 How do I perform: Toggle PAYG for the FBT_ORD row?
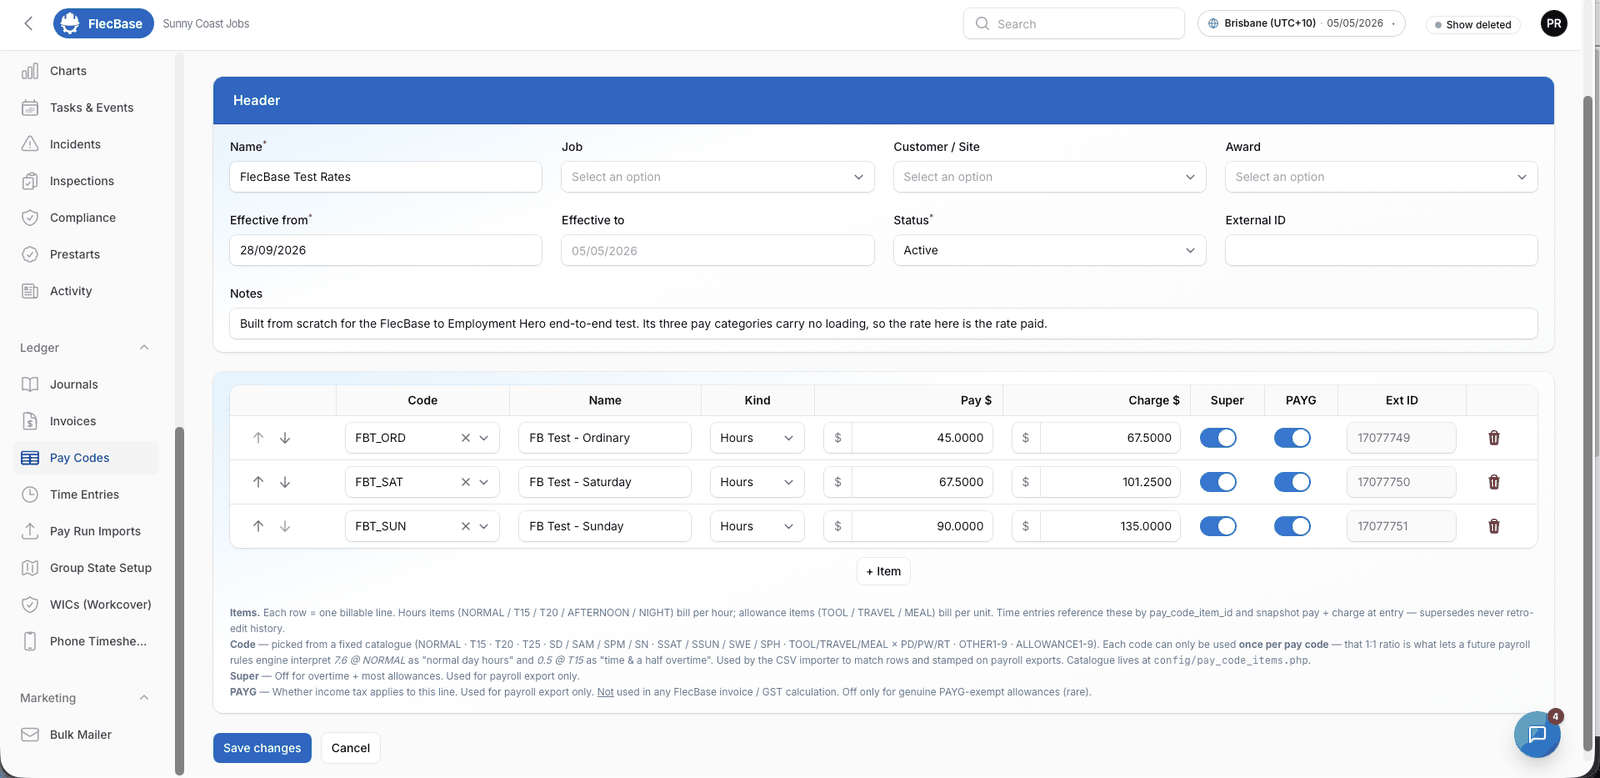1292,438
